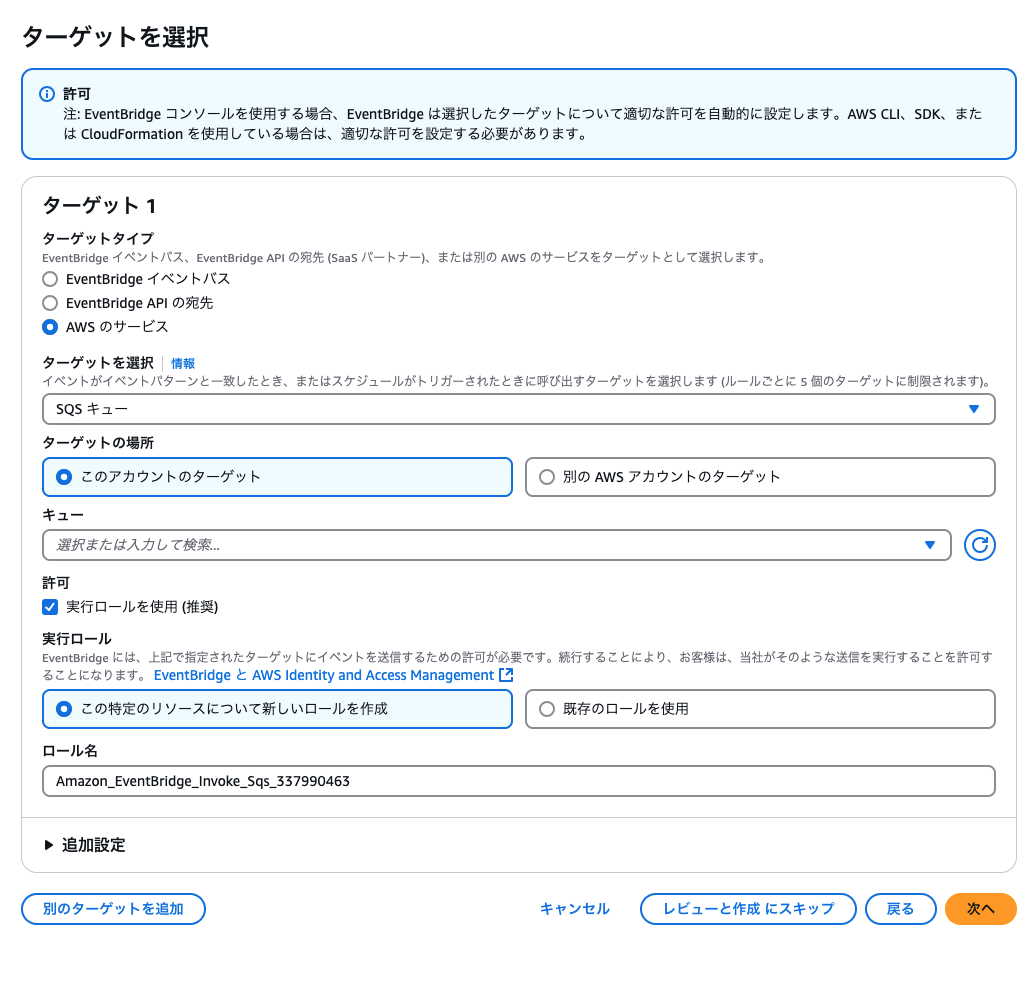The width and height of the screenshot is (1030, 992).
Task: Click the info icon in the 許可 notice
Action: (47, 94)
